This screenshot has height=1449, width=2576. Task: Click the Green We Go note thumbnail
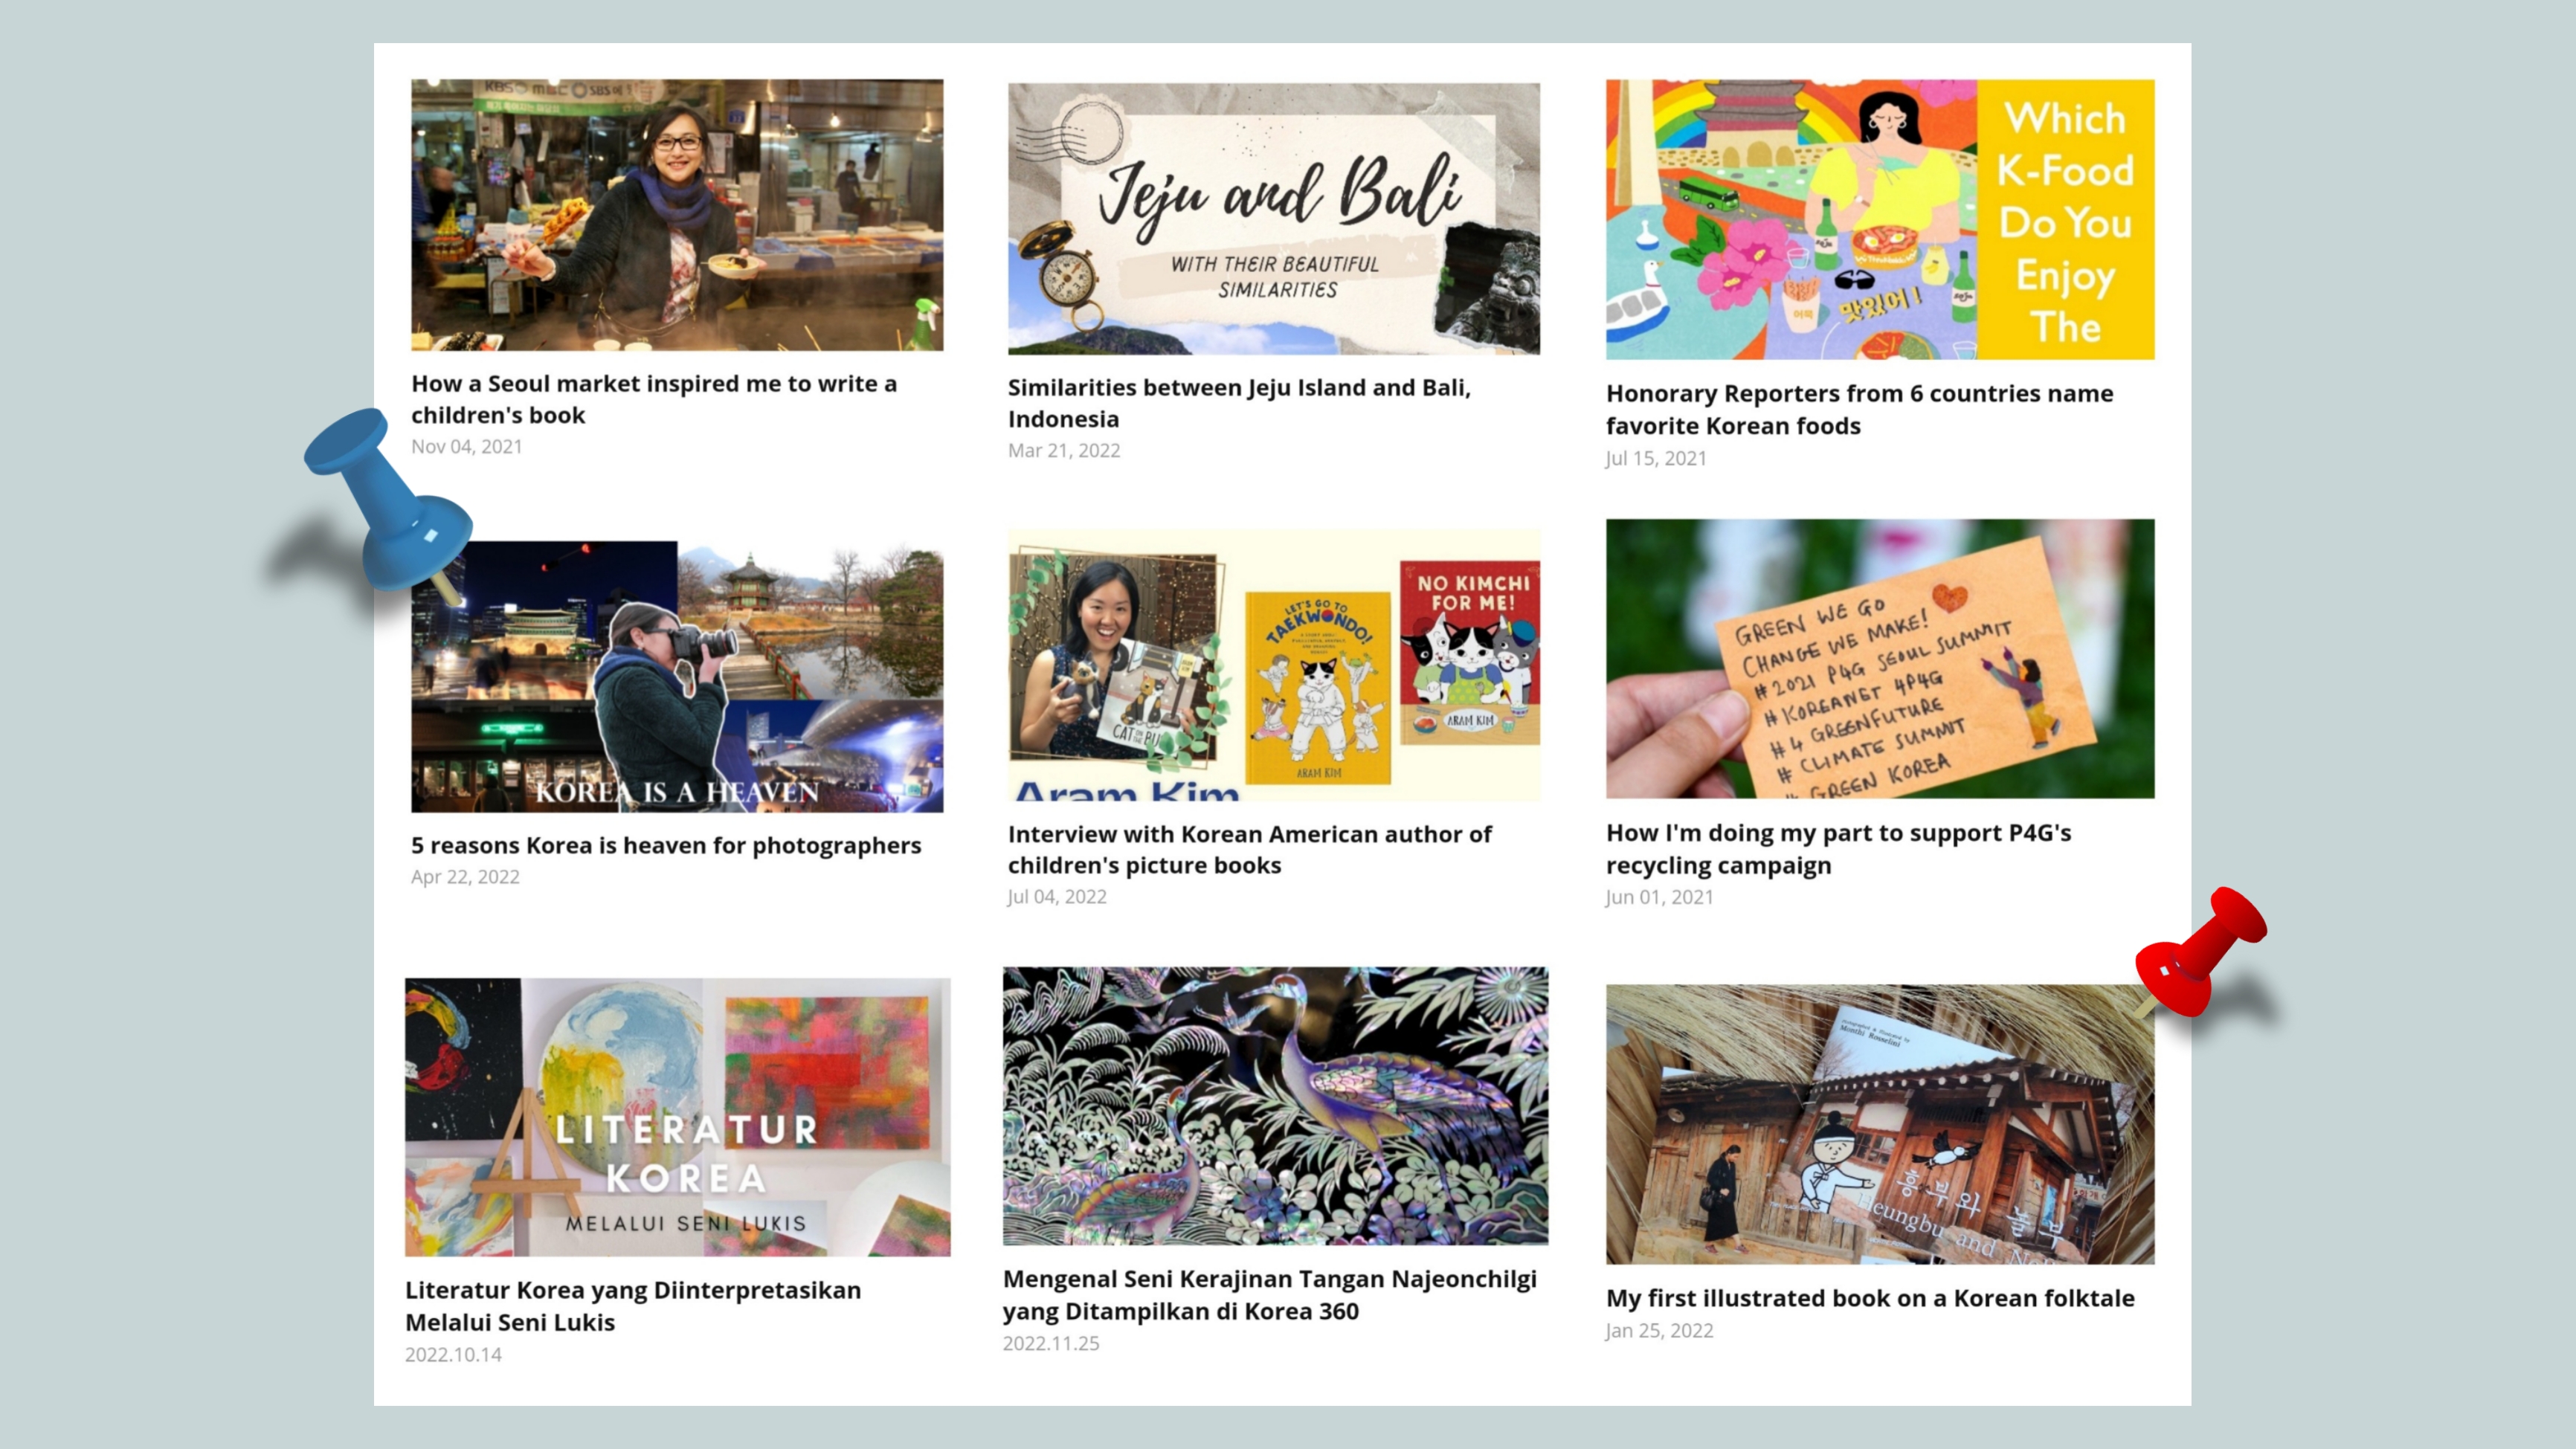[x=1880, y=658]
